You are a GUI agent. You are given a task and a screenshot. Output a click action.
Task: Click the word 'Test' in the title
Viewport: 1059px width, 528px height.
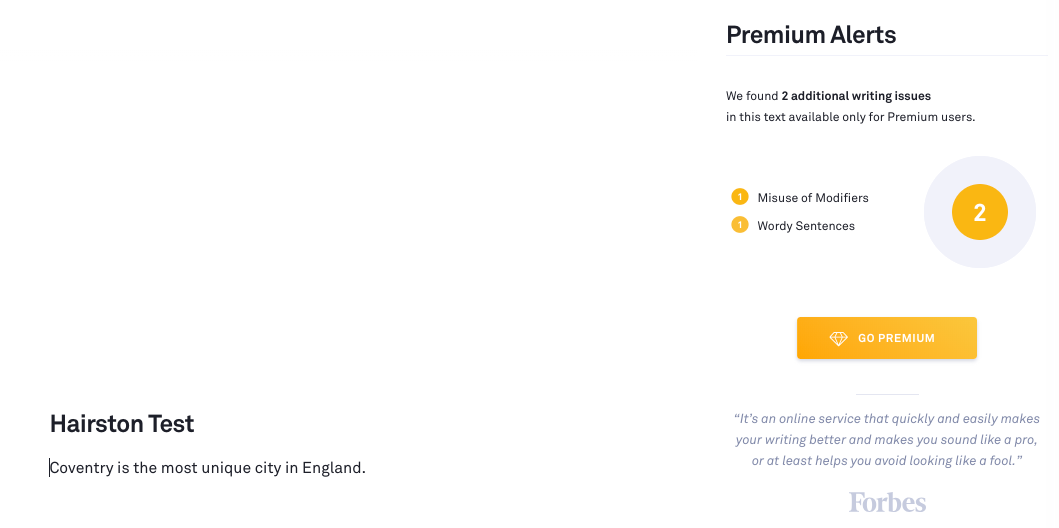coord(171,424)
